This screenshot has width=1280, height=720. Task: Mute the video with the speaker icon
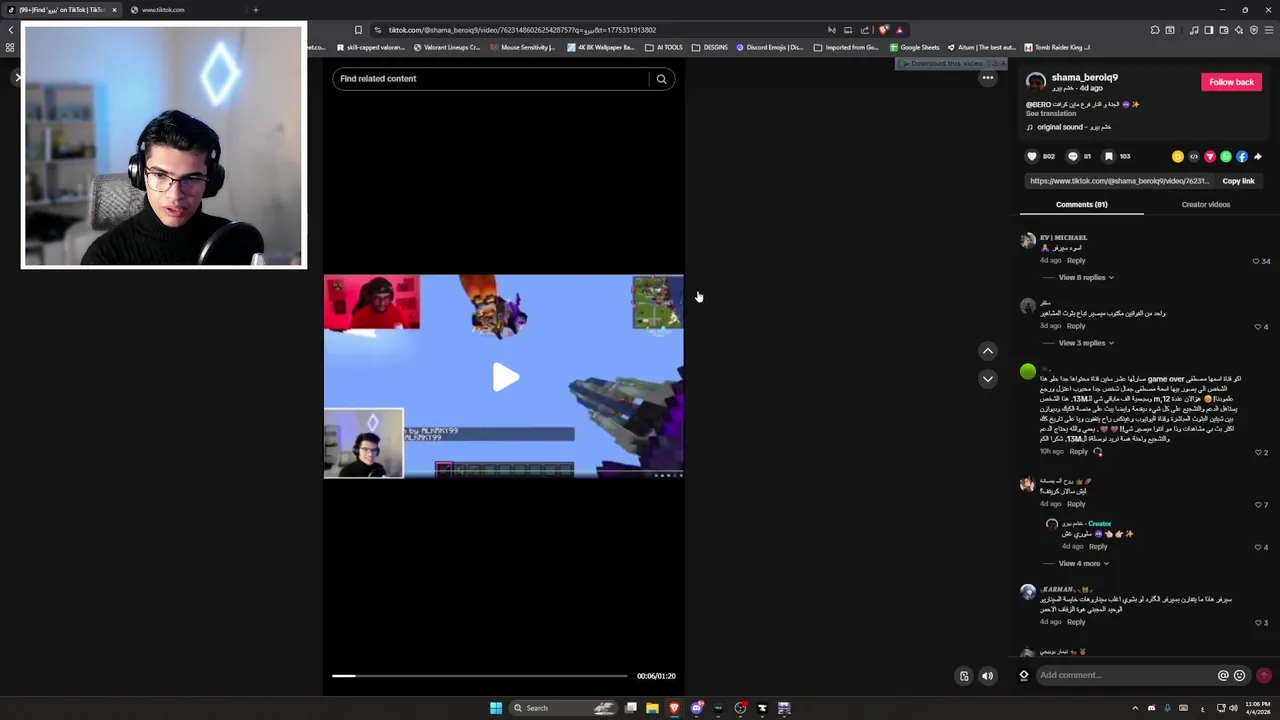coord(987,676)
